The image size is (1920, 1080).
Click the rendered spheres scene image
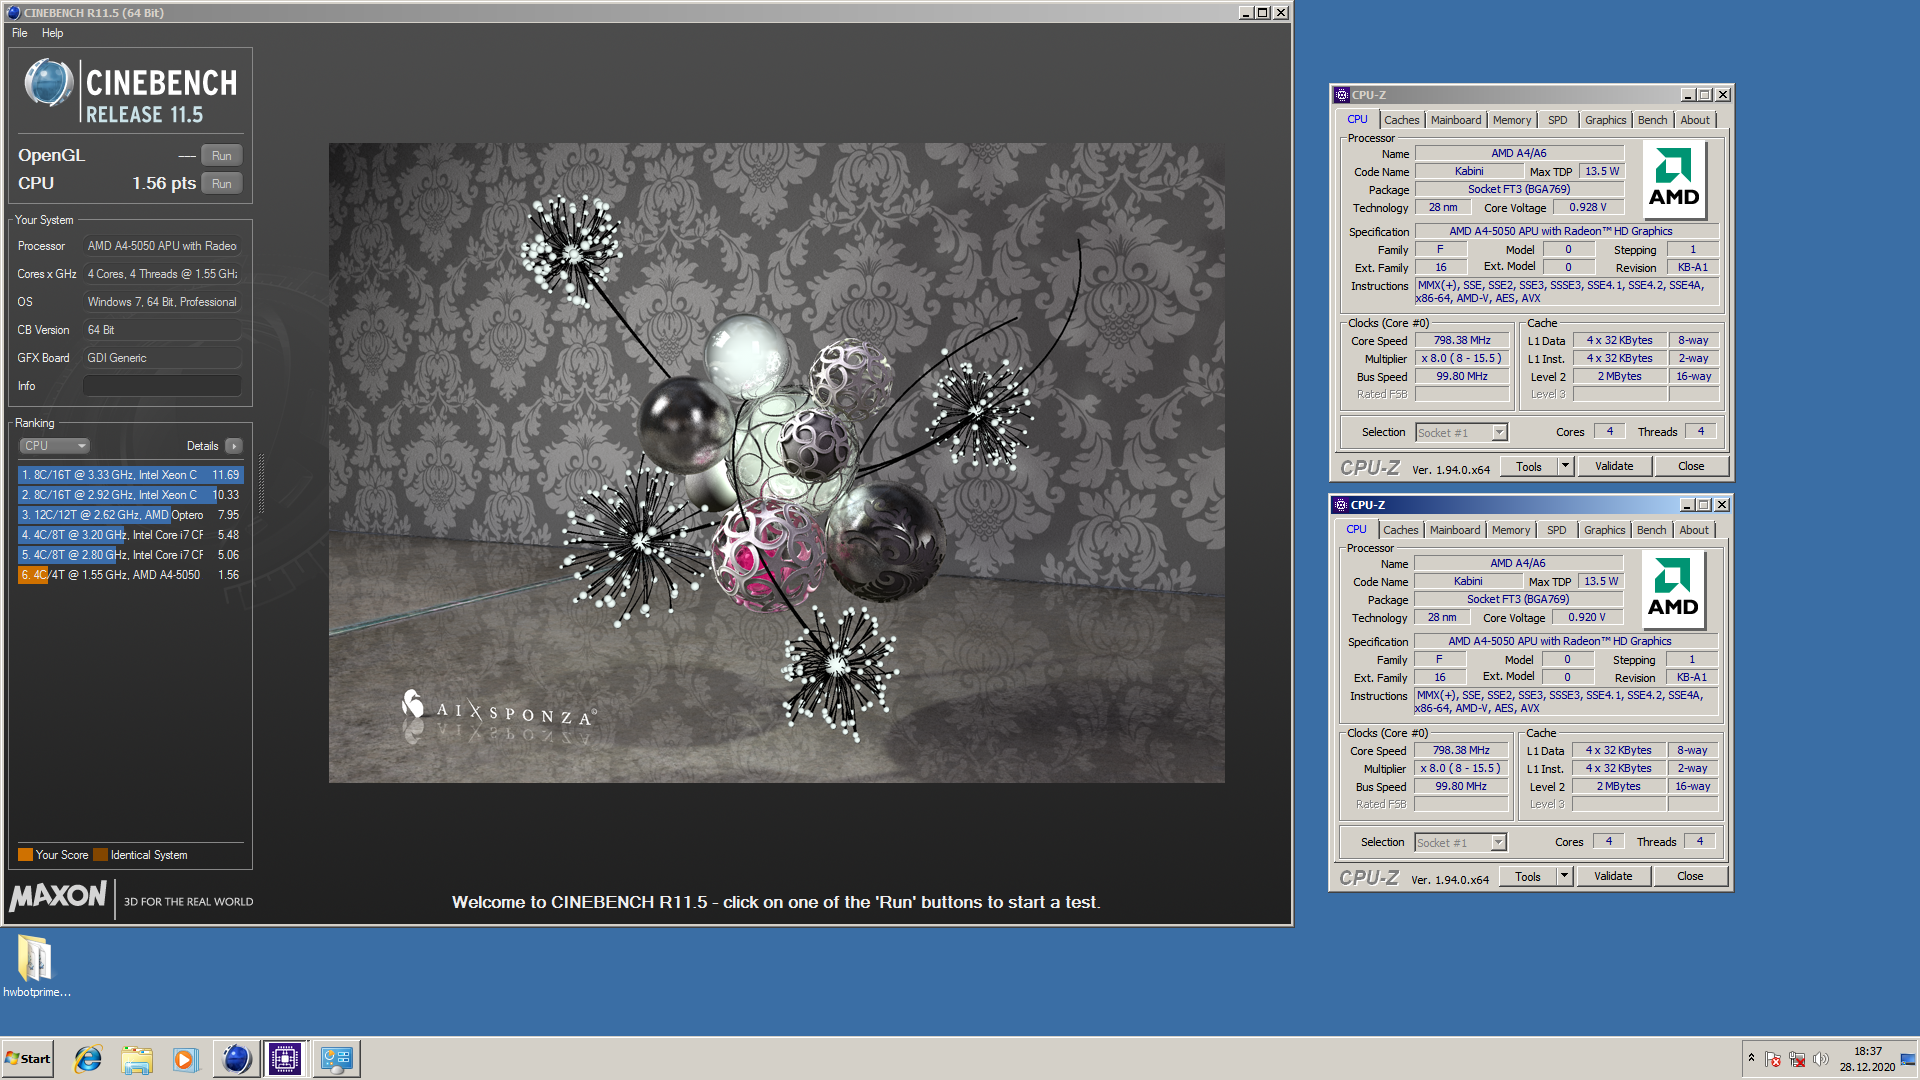pos(776,463)
